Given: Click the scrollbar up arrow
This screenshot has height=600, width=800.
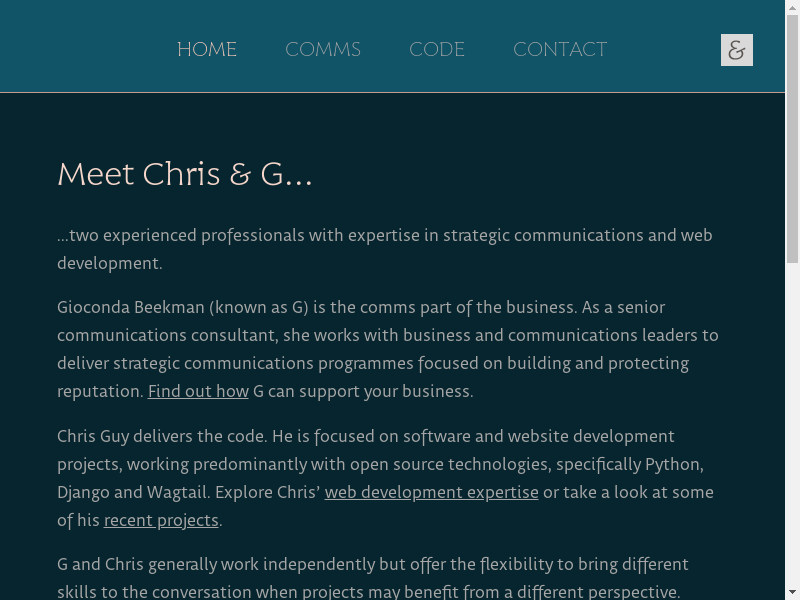Looking at the screenshot, I should (x=793, y=7).
